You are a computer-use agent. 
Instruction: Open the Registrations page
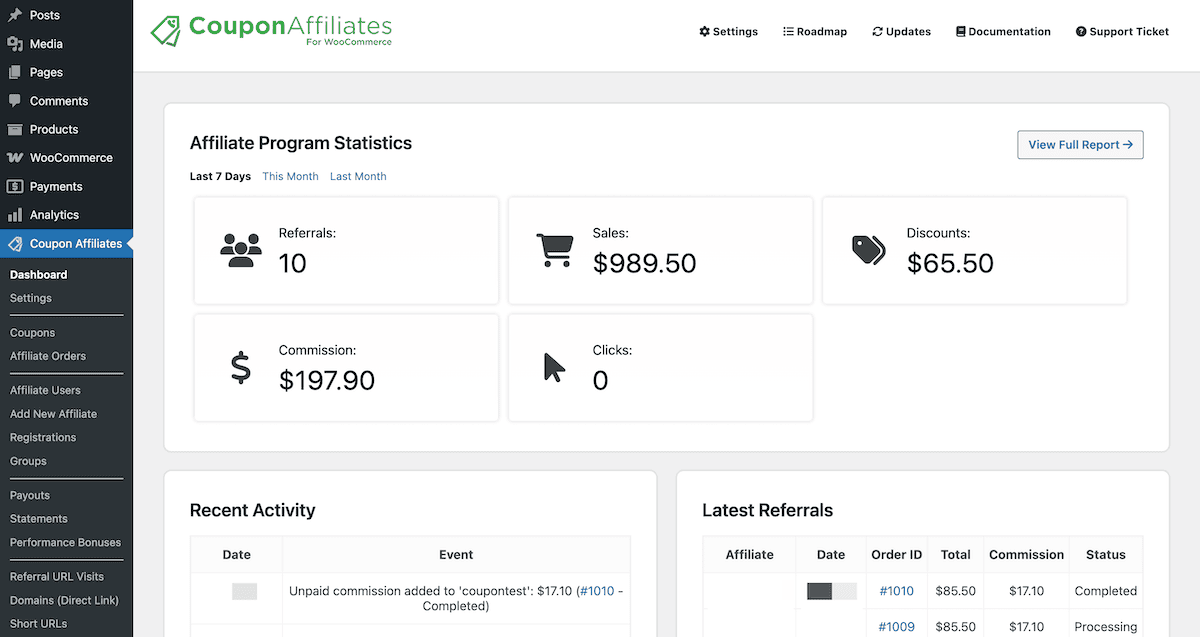pyautogui.click(x=43, y=437)
